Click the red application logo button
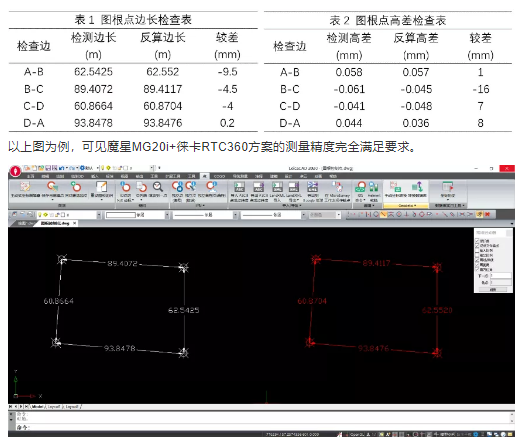The image size is (524, 441). pos(15,171)
